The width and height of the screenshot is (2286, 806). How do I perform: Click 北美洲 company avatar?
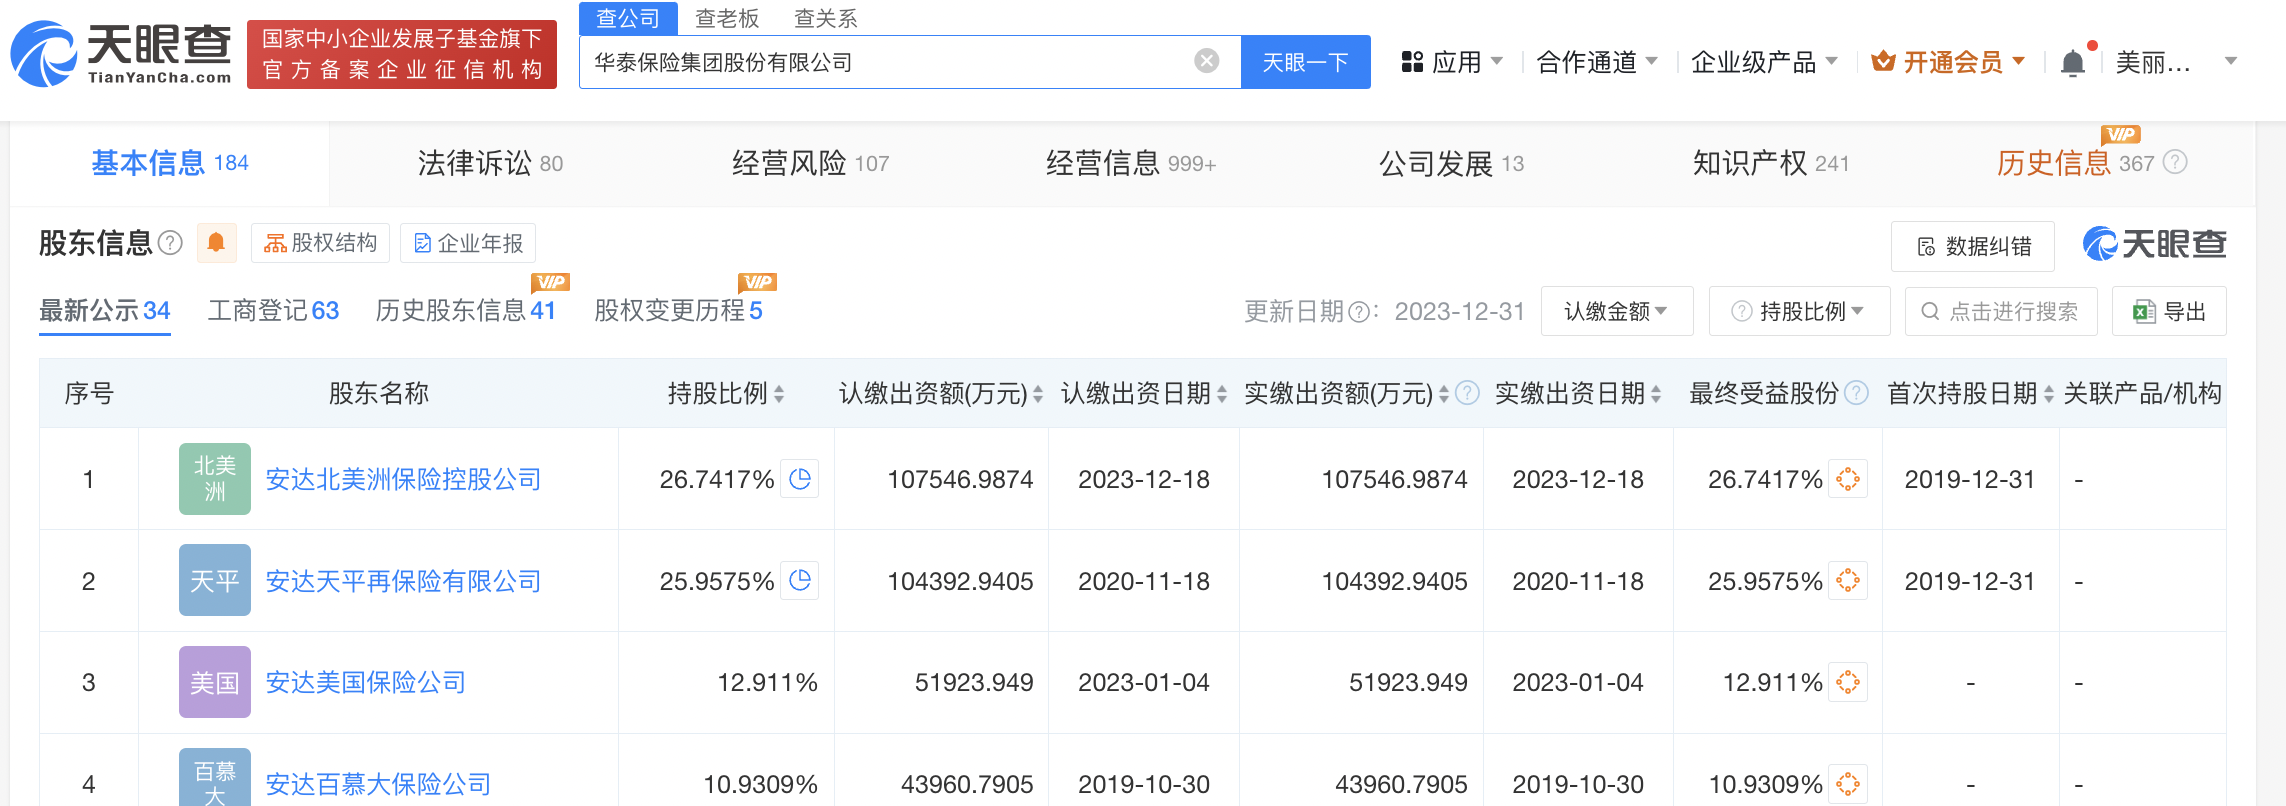click(x=215, y=479)
